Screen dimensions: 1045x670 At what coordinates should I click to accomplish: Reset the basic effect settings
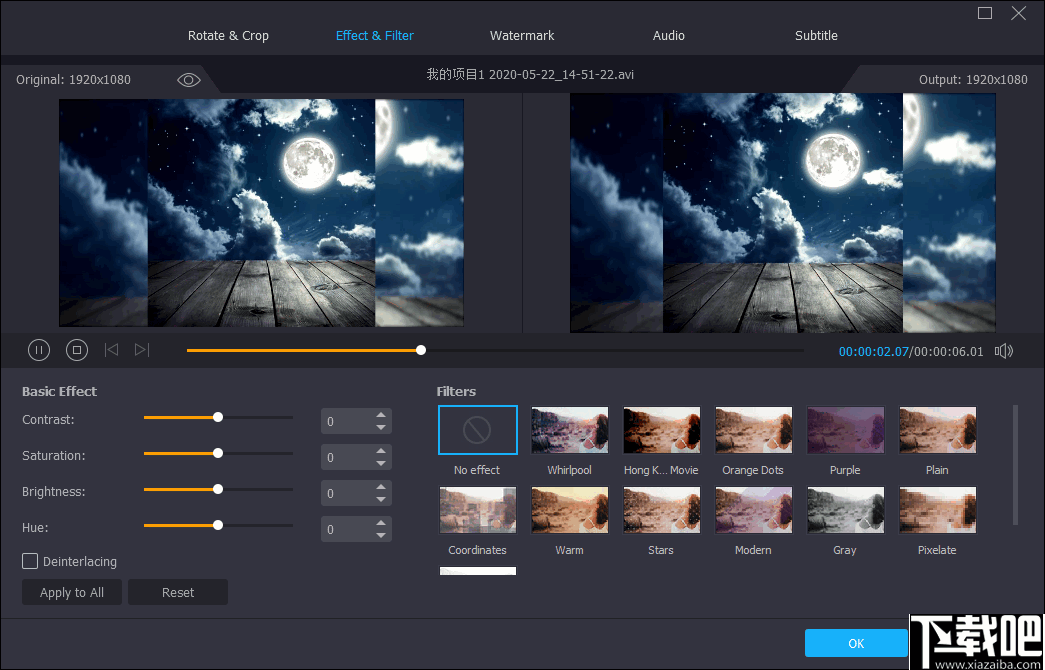(178, 592)
